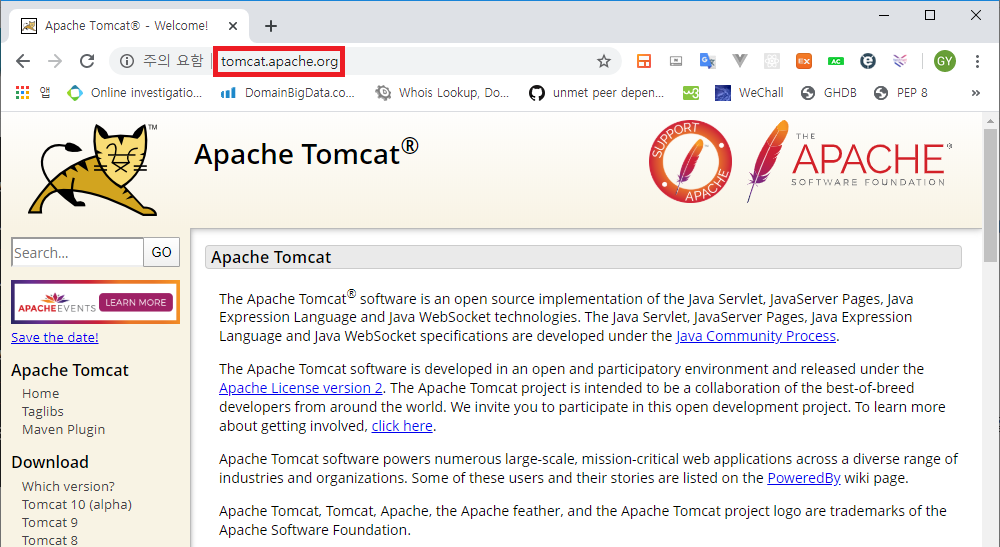The image size is (1000, 547).
Task: Open Whois Lookup bookmark
Action: tap(442, 93)
